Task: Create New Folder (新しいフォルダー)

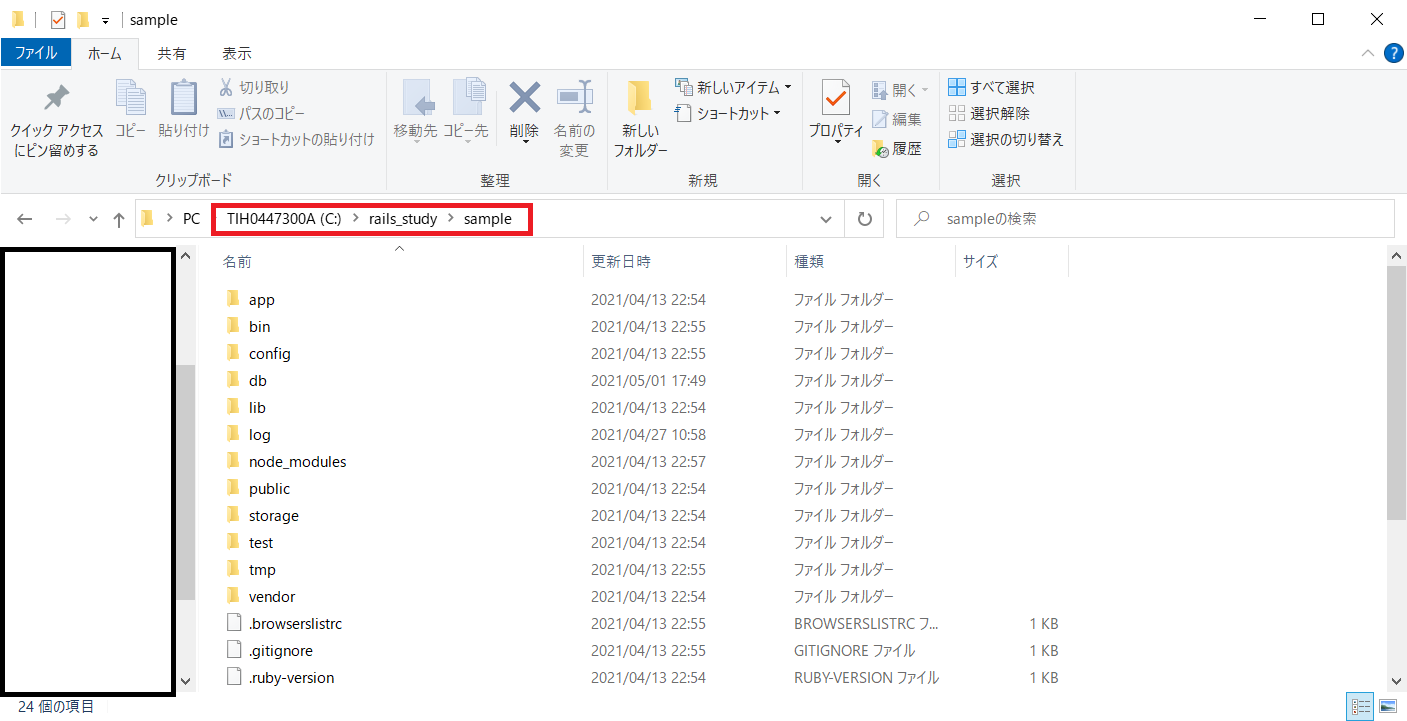Action: 640,118
